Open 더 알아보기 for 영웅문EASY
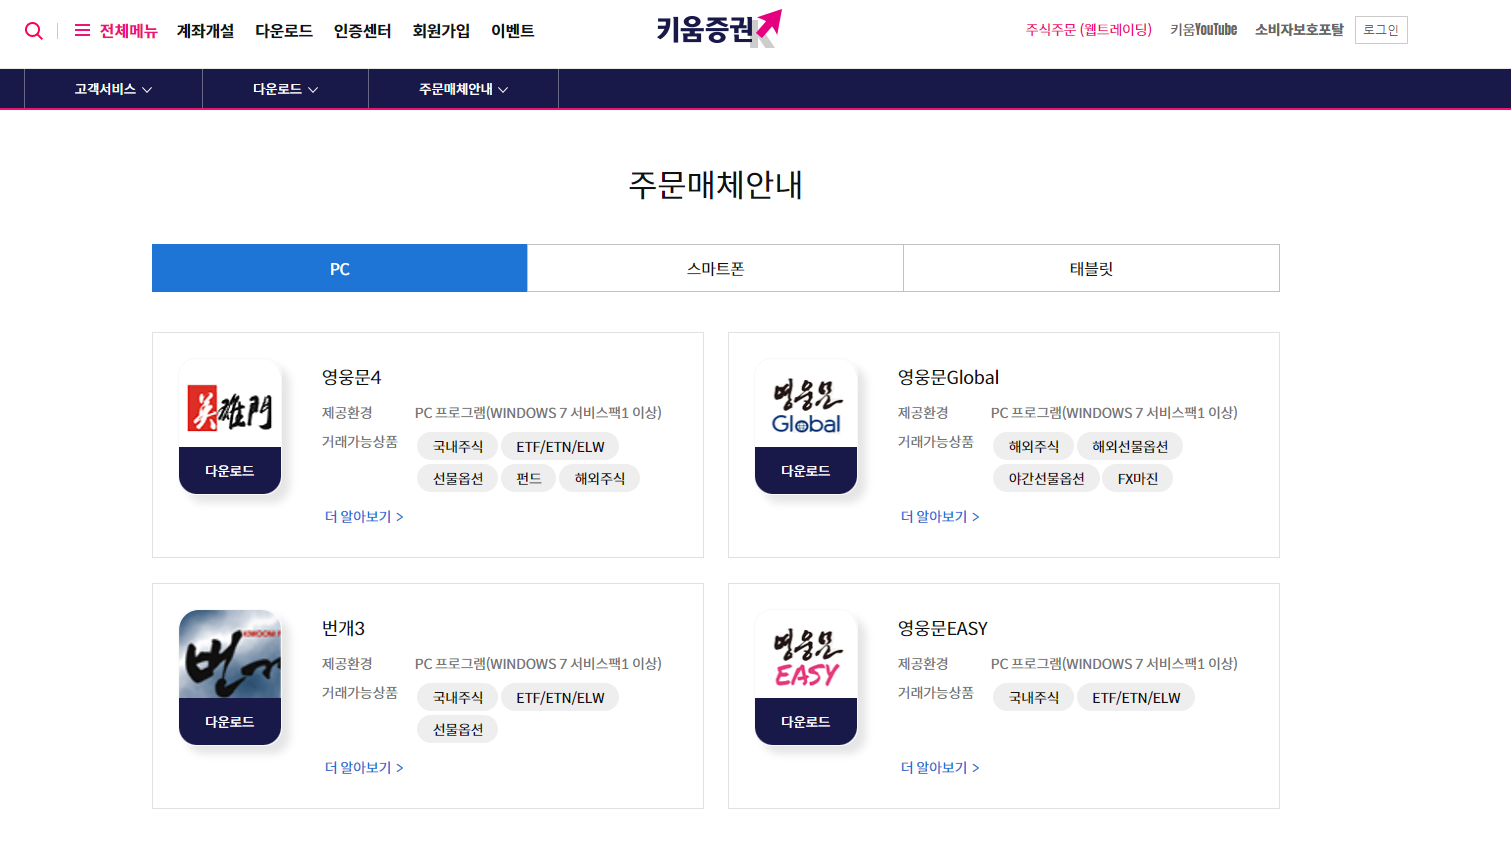Viewport: 1511px width, 856px height. pos(940,767)
